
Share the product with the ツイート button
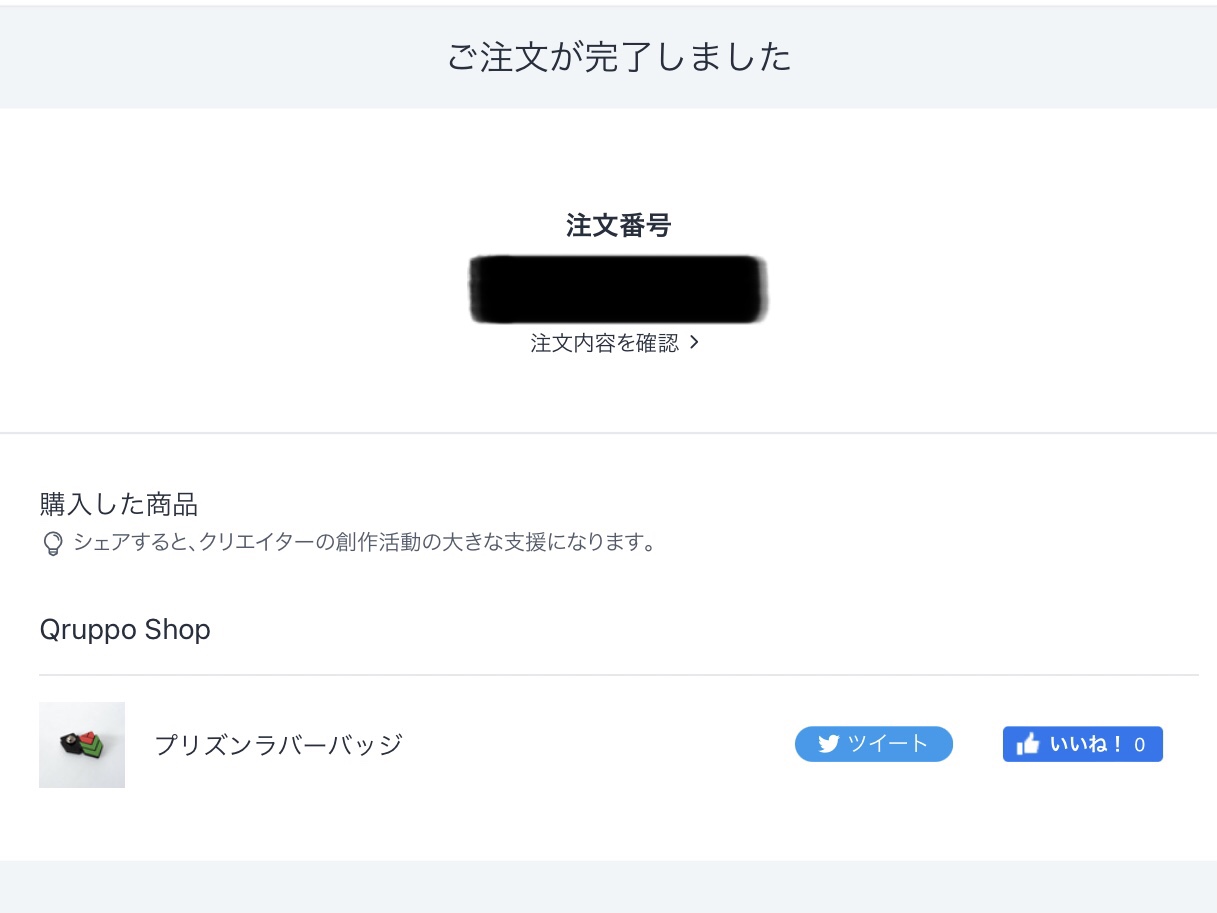(874, 744)
